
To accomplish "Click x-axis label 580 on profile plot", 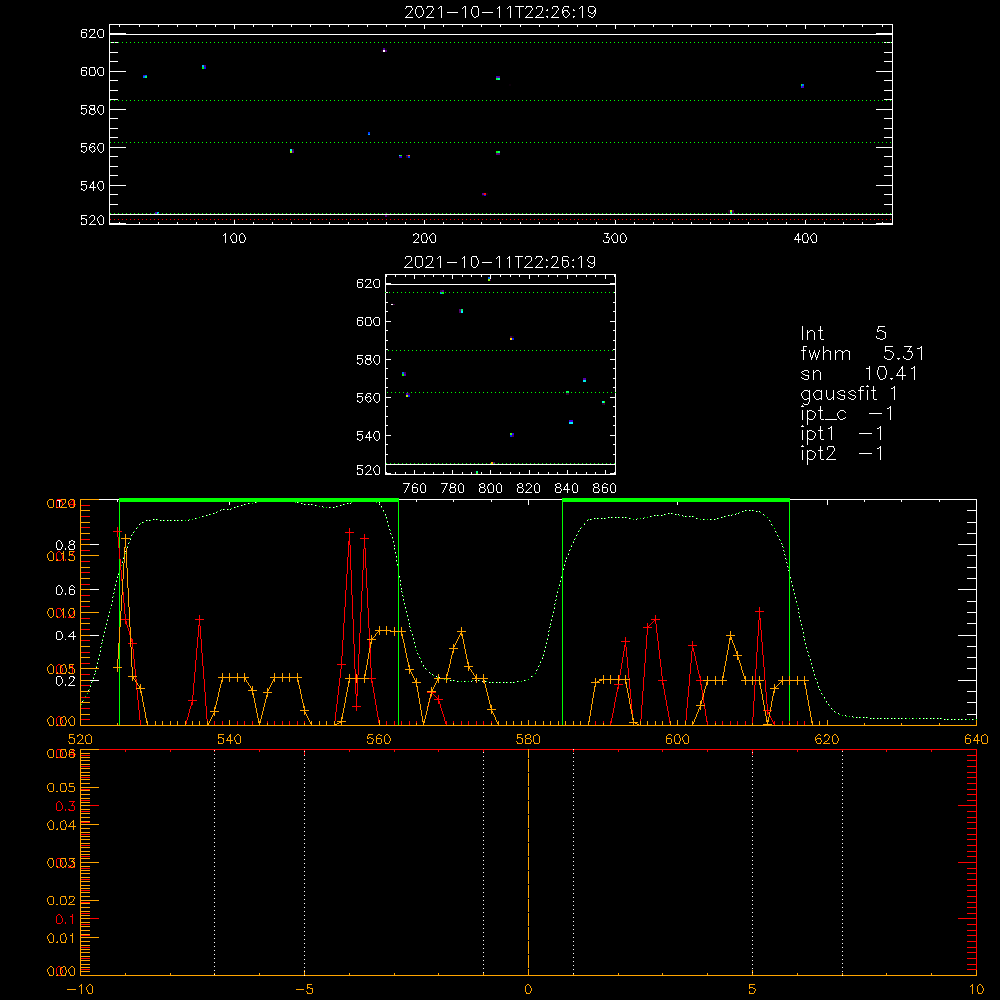I will click(x=528, y=739).
